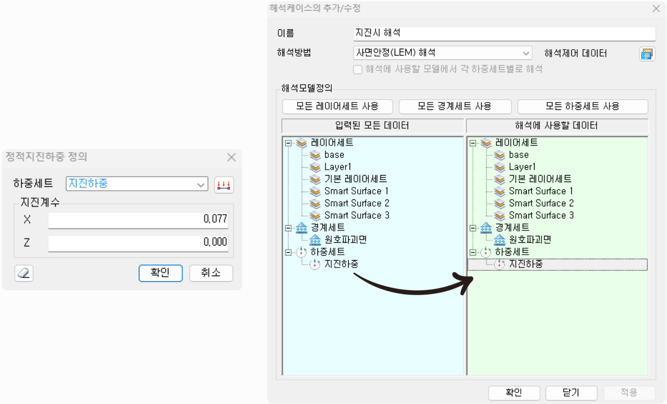The image size is (667, 404).
Task: Collapse 레이어세트 node in right tree
Action: click(x=473, y=143)
